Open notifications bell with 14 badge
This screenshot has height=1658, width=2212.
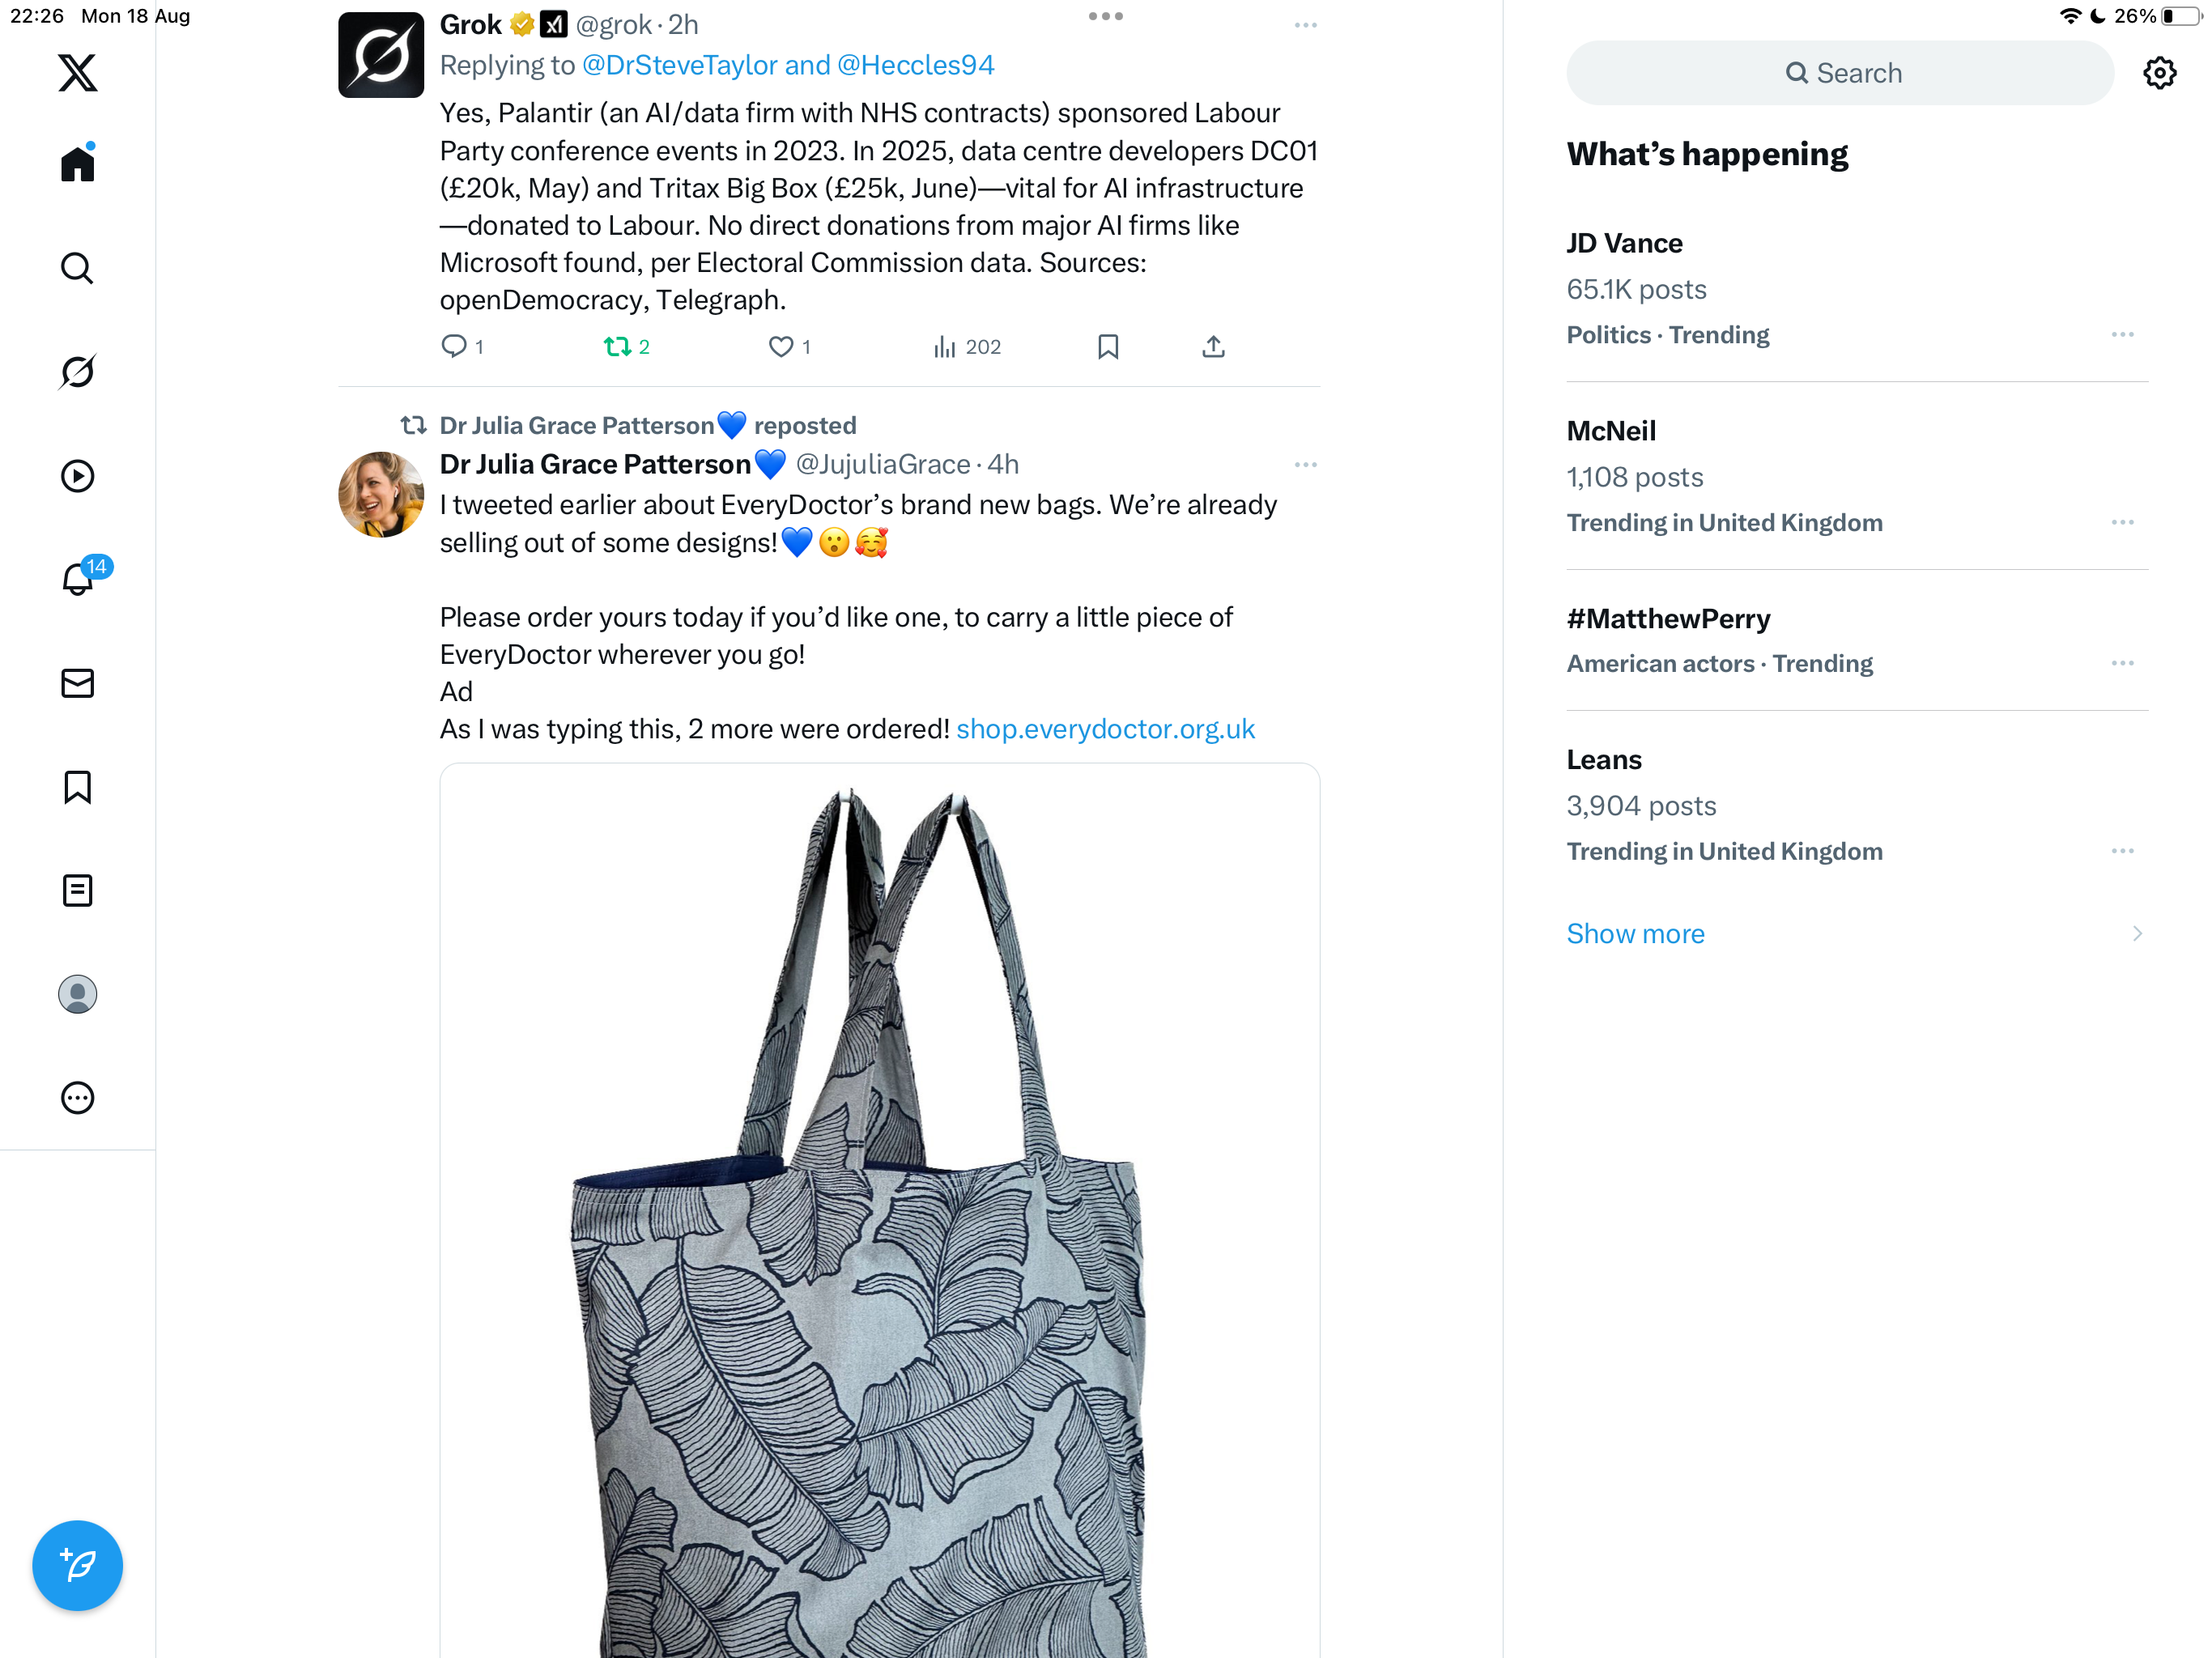[77, 579]
